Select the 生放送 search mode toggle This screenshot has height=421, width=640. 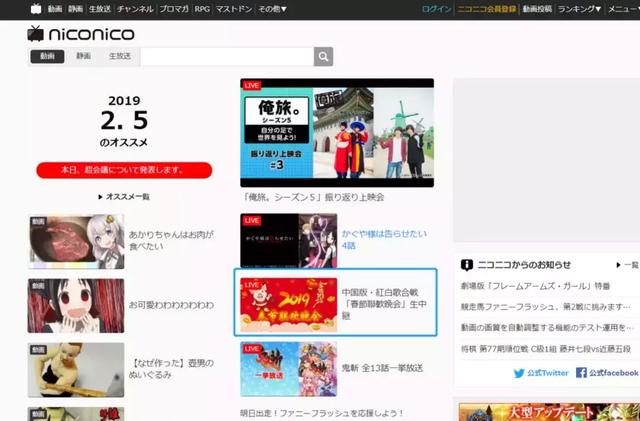120,56
